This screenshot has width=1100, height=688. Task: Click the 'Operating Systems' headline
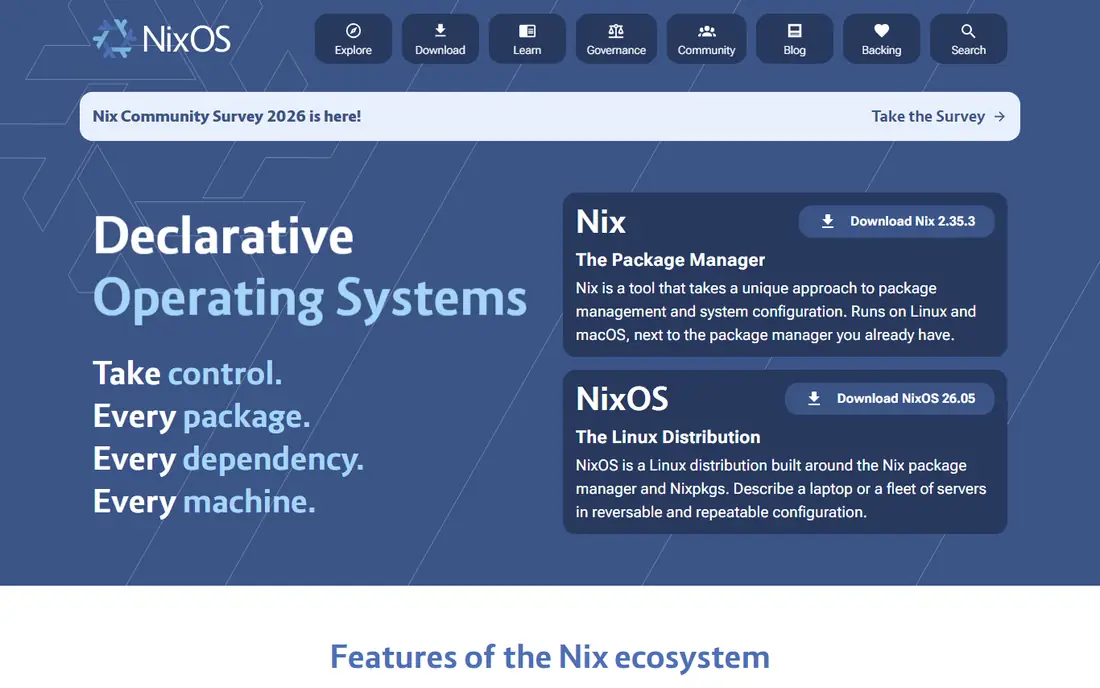(309, 299)
